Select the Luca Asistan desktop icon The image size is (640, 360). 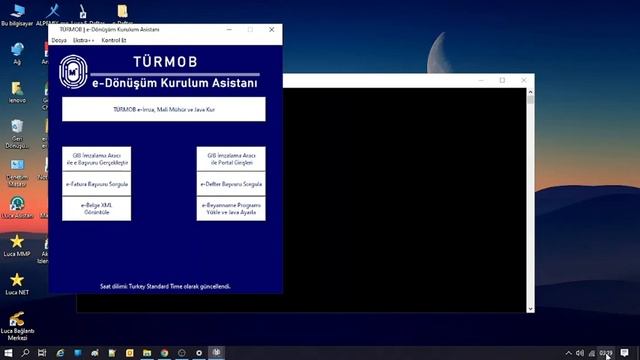17,207
